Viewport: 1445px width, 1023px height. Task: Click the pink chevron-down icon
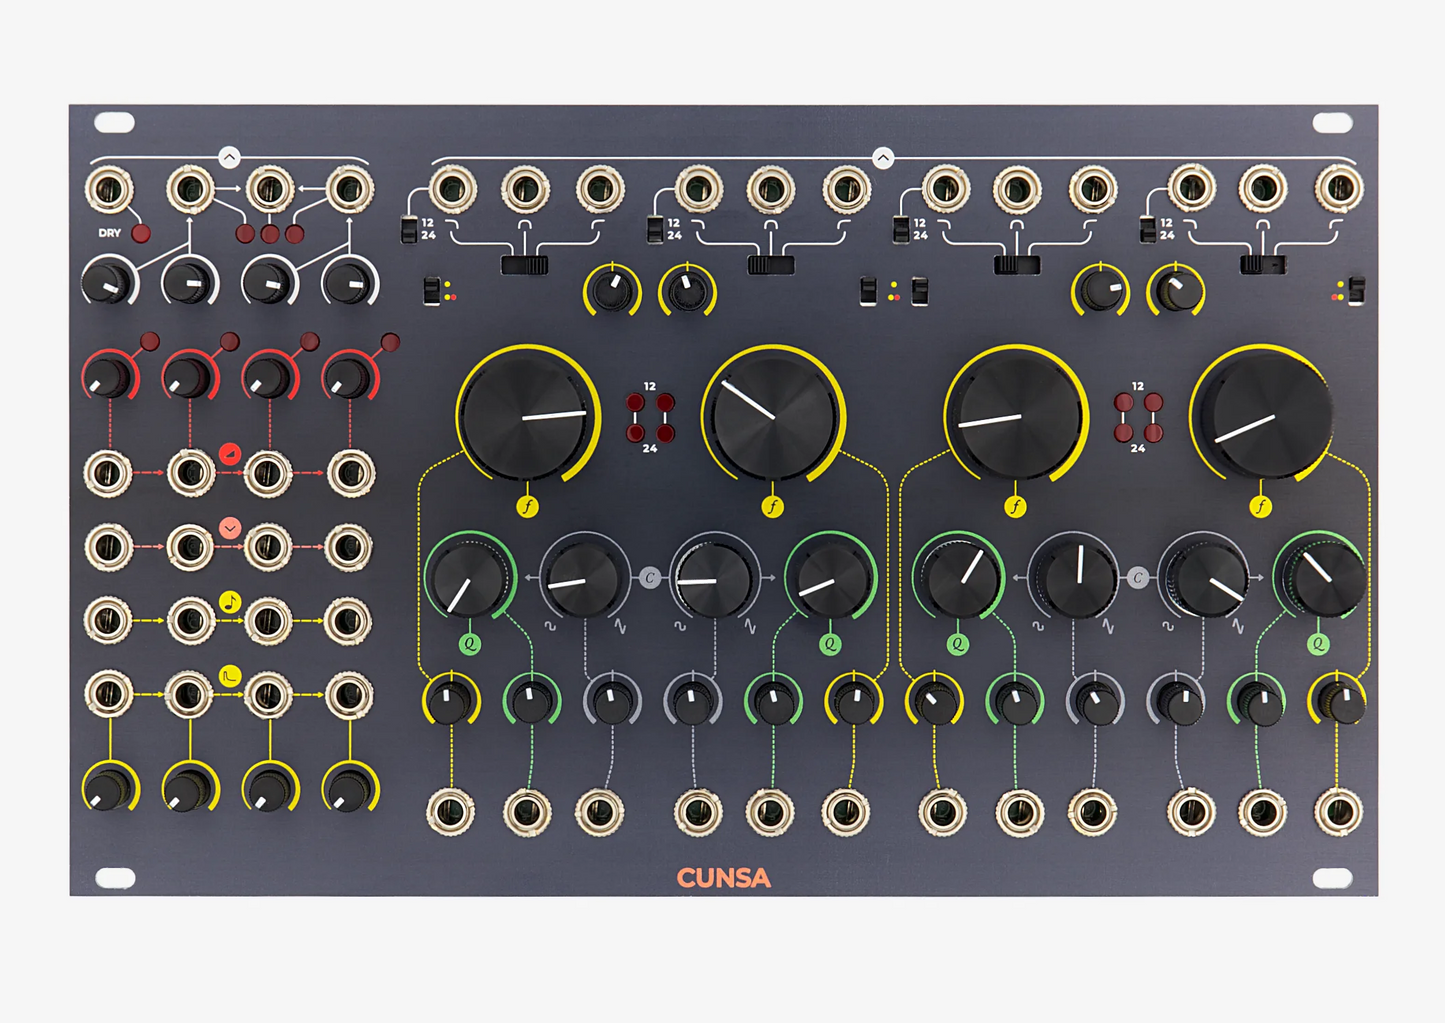230,528
